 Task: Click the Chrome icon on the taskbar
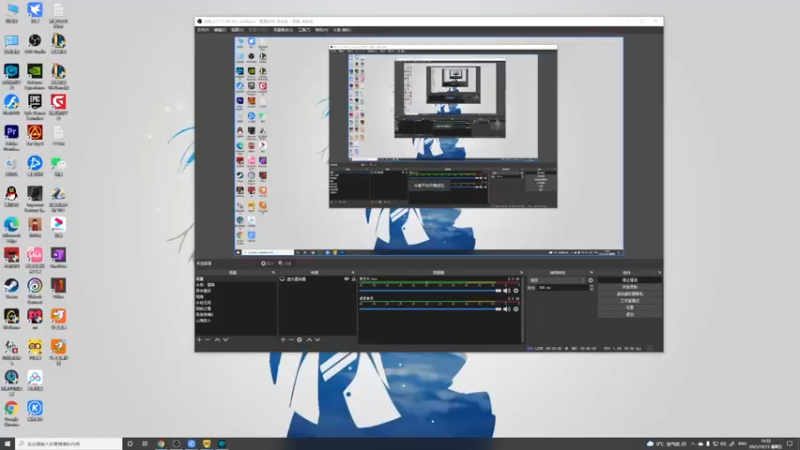point(161,444)
